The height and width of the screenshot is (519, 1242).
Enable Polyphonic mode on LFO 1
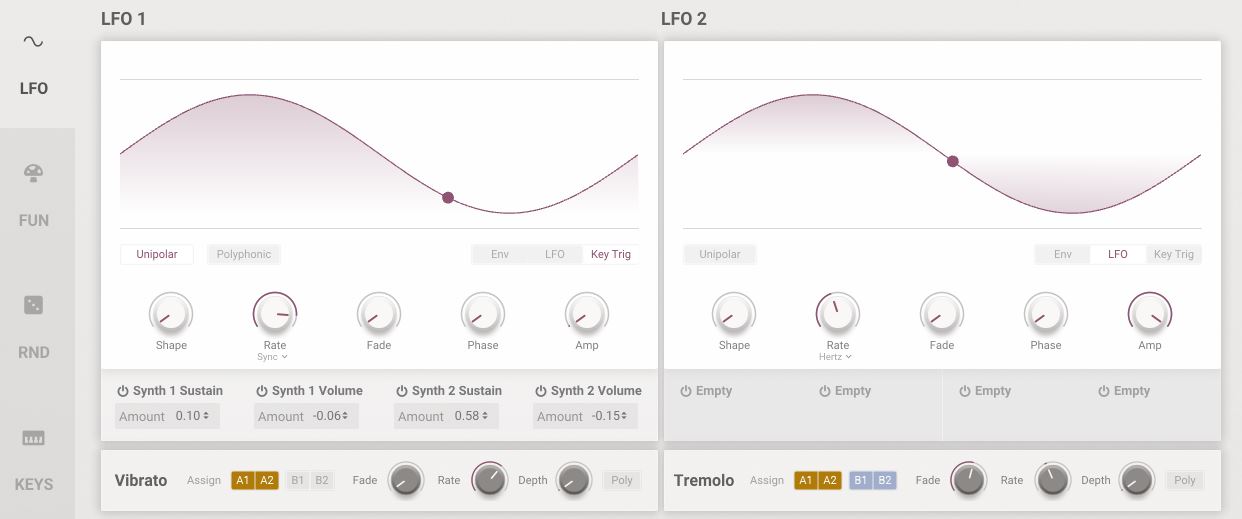click(x=244, y=254)
